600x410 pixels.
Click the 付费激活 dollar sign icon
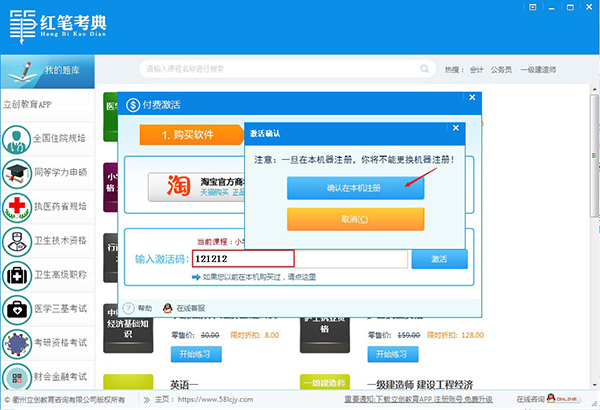pos(133,105)
